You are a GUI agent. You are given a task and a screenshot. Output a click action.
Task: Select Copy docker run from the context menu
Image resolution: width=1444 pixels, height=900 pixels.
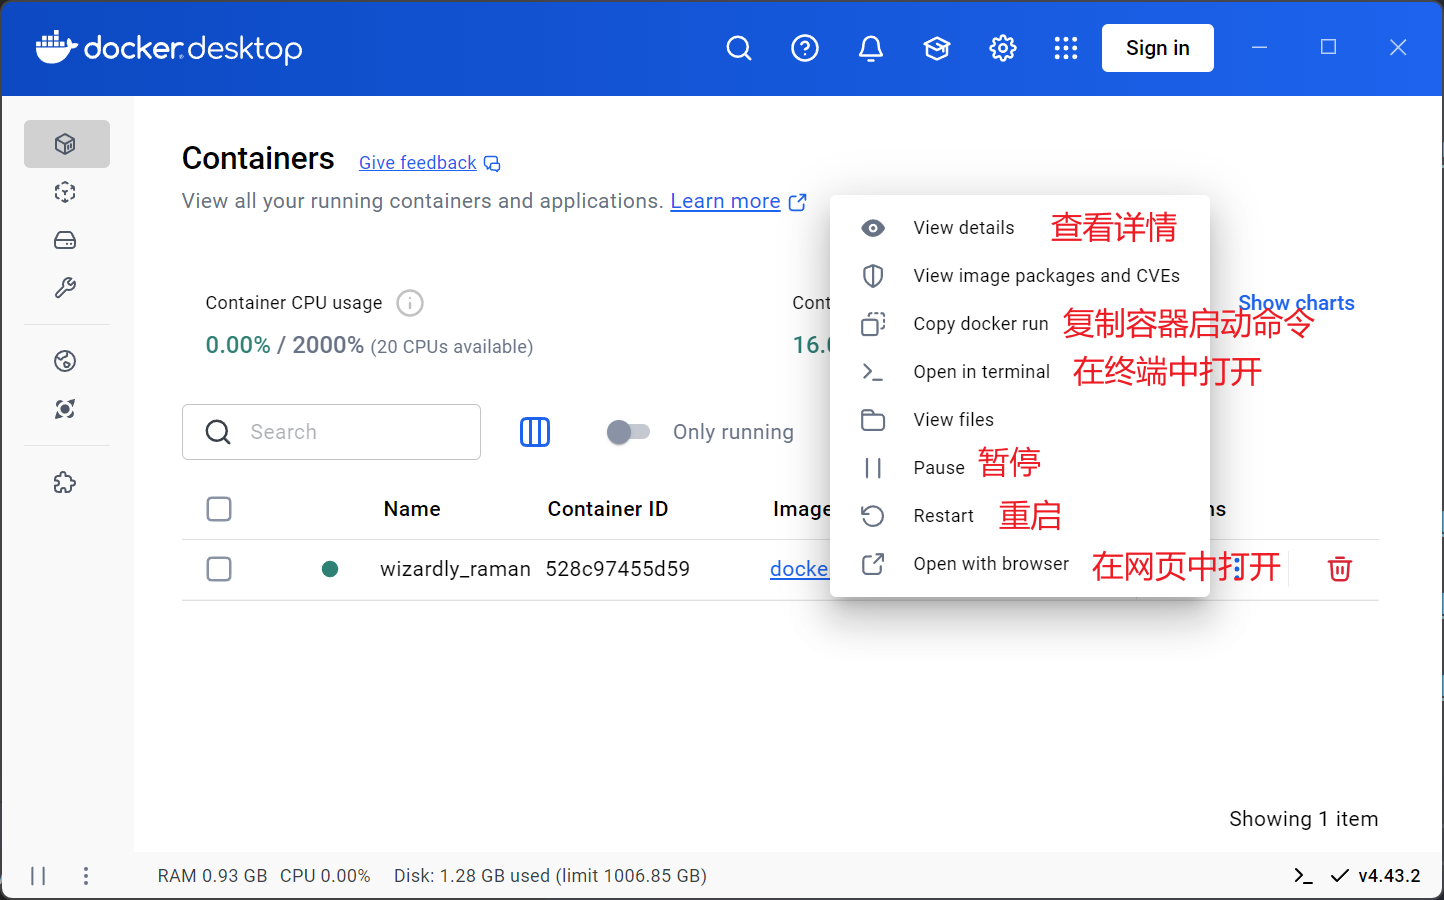980,323
